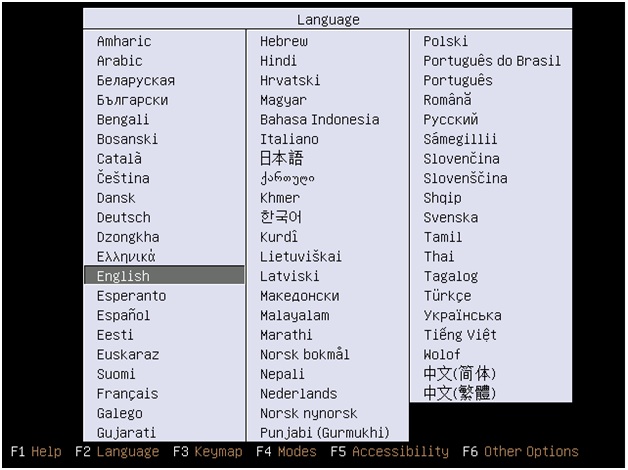Choose Bahasa Indonesia from the list
The height and width of the screenshot is (470, 628).
[x=319, y=119]
